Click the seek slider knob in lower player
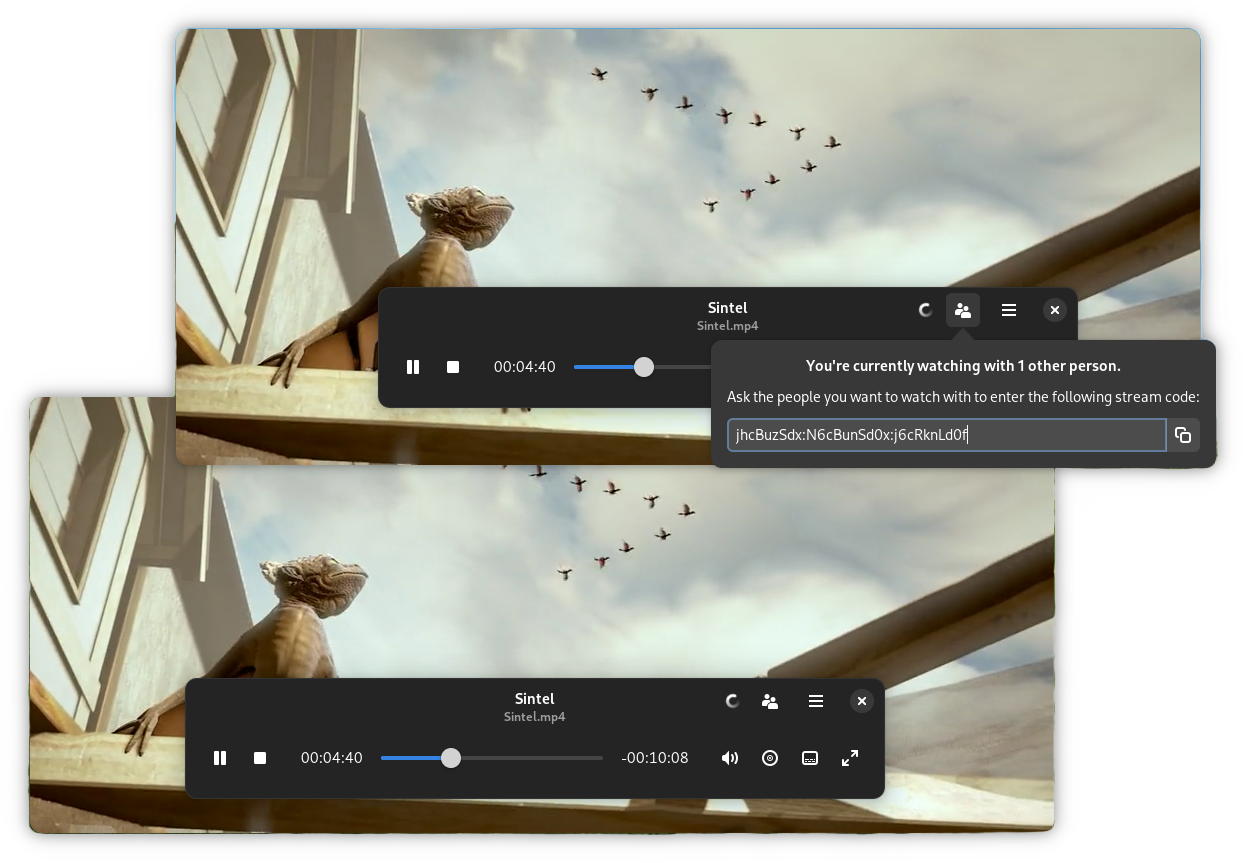The height and width of the screenshot is (863, 1246). [451, 758]
